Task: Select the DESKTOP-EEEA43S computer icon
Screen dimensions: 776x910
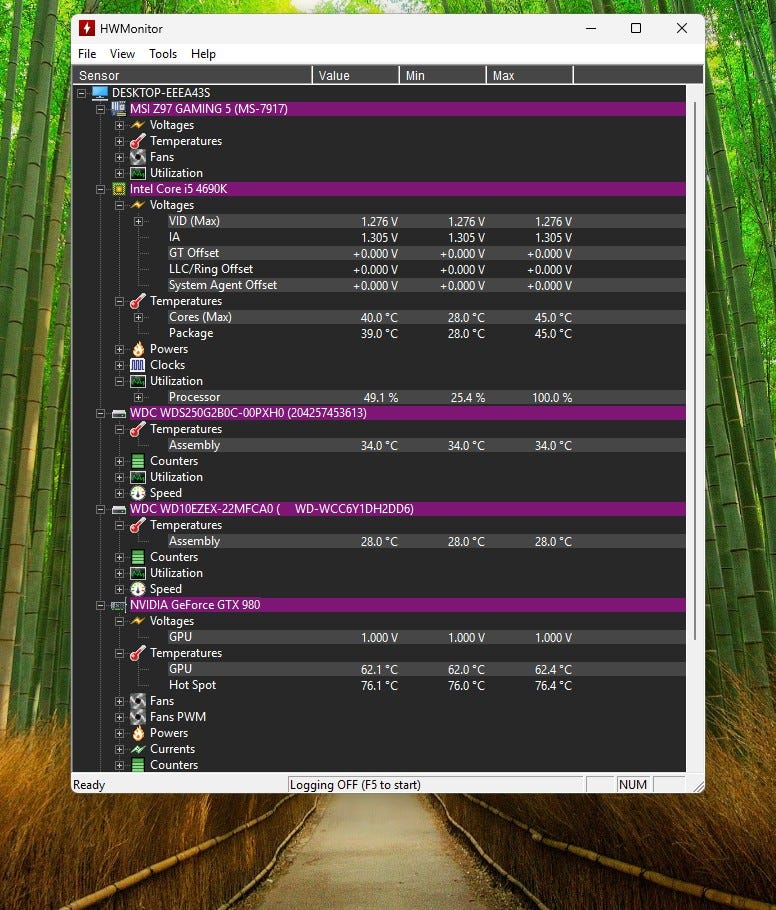Action: (100, 93)
